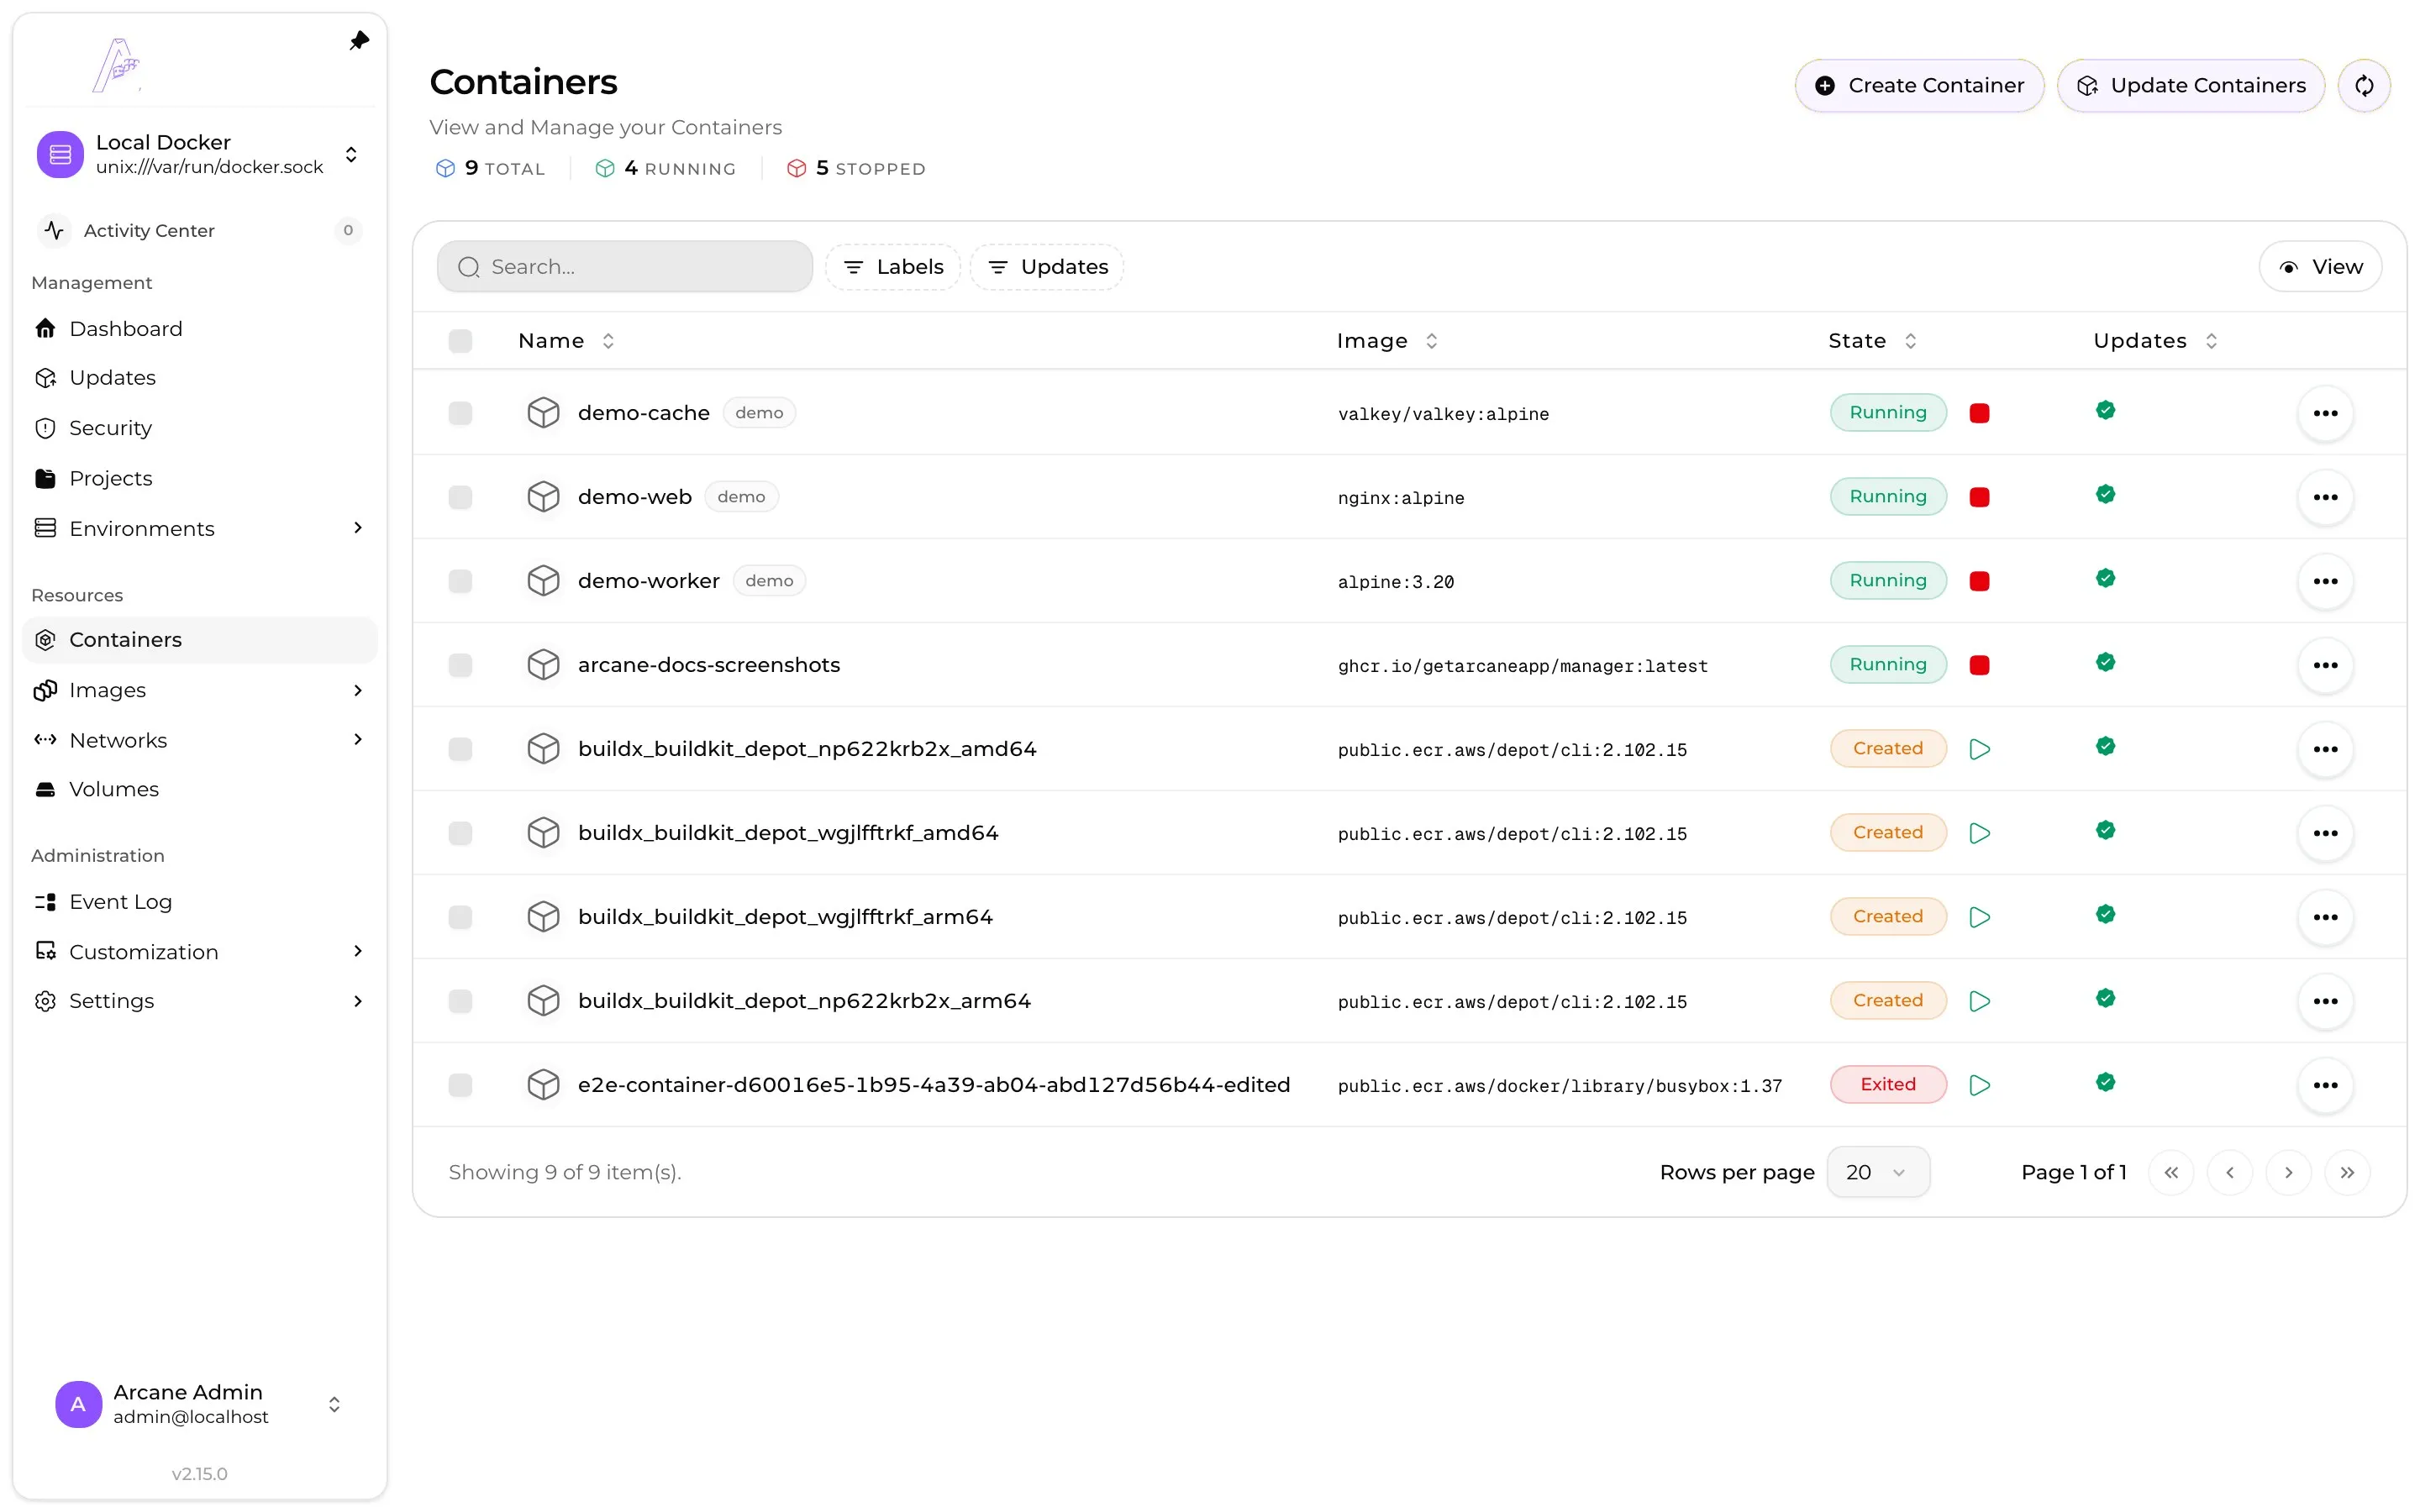The height and width of the screenshot is (1512, 2420).
Task: Check the demo-cache row checkbox
Action: pyautogui.click(x=460, y=413)
